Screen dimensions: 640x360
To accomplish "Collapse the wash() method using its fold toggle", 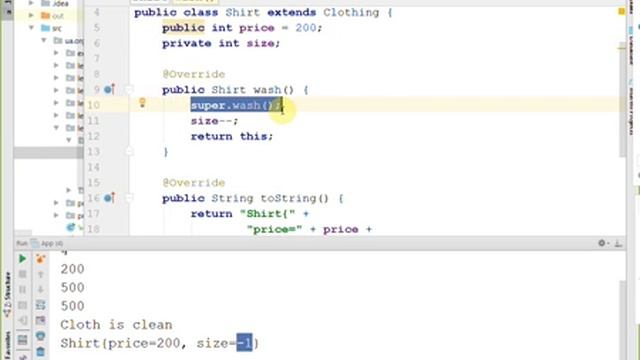I will click(129, 89).
